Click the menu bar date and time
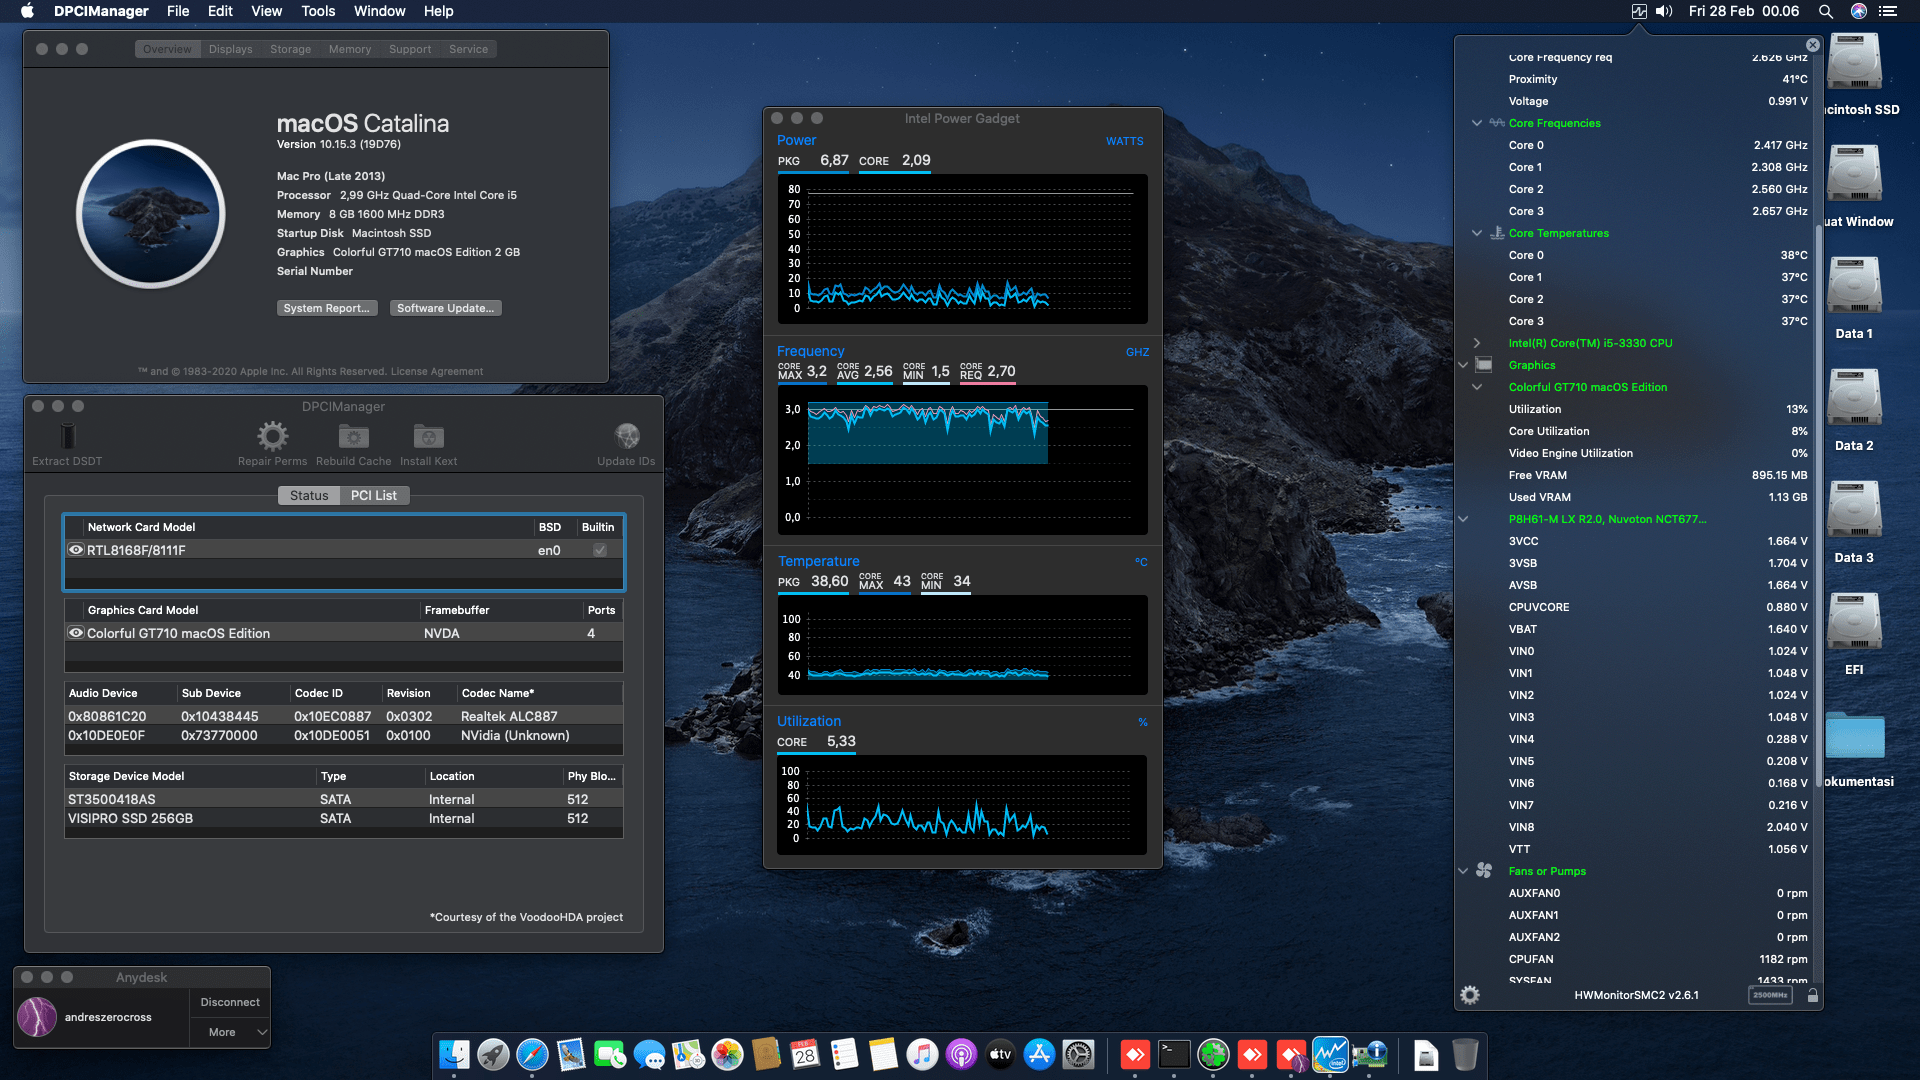Image resolution: width=1920 pixels, height=1080 pixels. (1743, 11)
